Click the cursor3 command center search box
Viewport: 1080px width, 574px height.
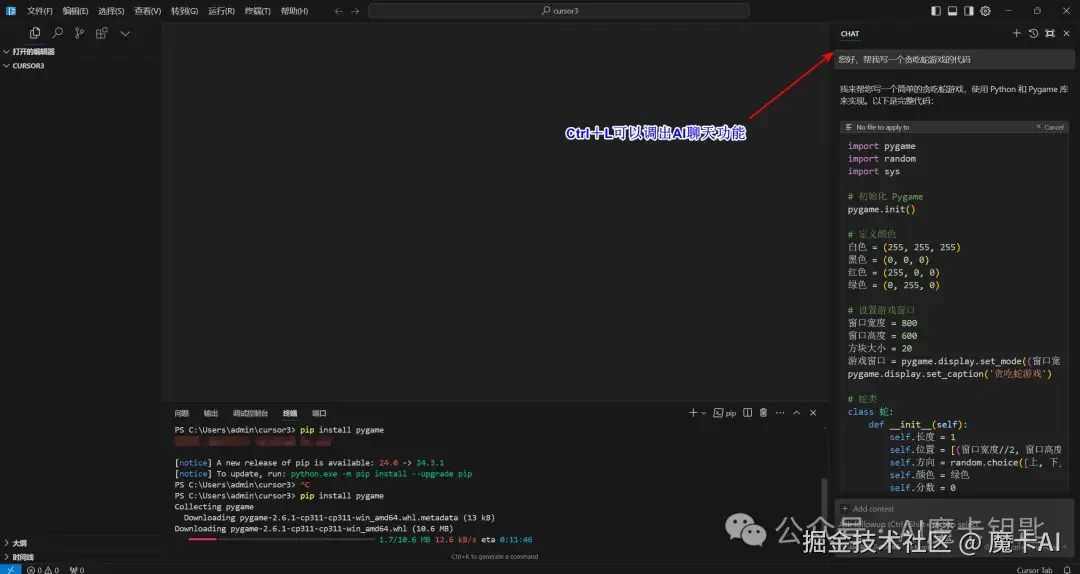559,11
